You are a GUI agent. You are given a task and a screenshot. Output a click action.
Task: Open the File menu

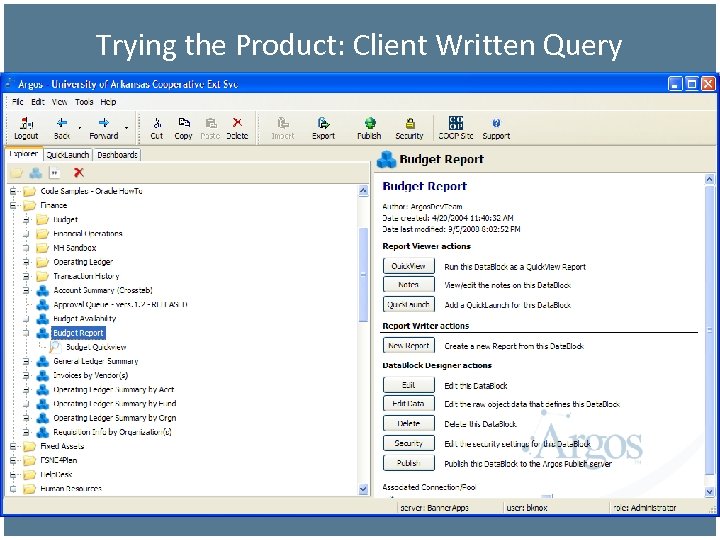point(18,102)
